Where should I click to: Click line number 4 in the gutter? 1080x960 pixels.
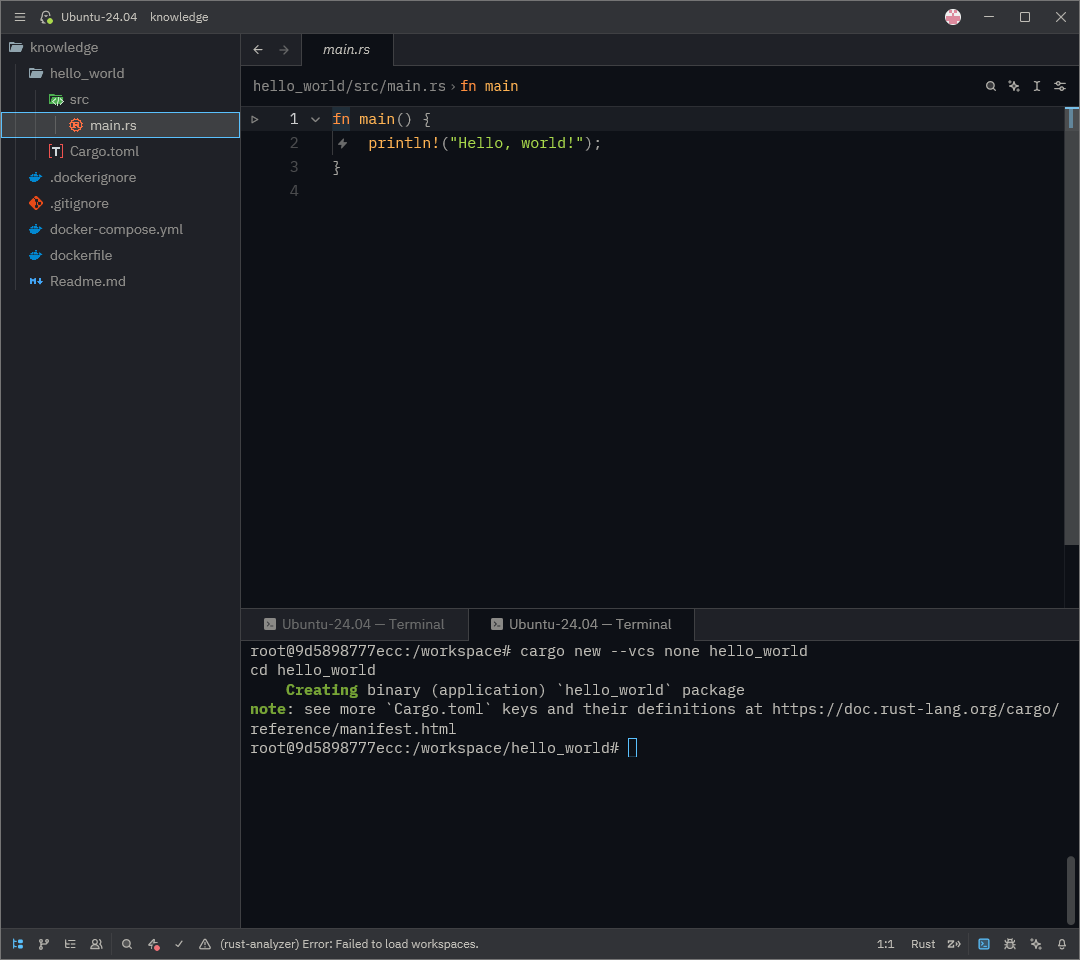[294, 191]
